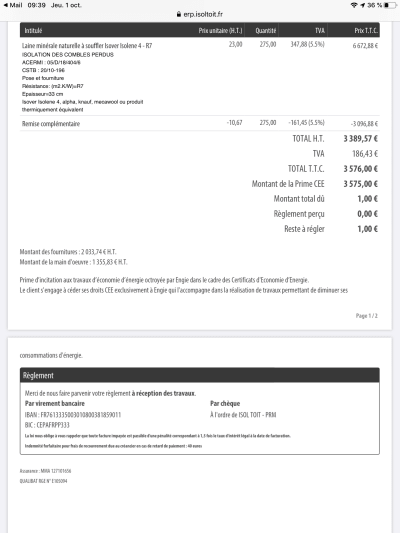This screenshot has height=533, width=400.
Task: Click the Prix unitaire (H.T.) column header
Action: pyautogui.click(x=220, y=31)
